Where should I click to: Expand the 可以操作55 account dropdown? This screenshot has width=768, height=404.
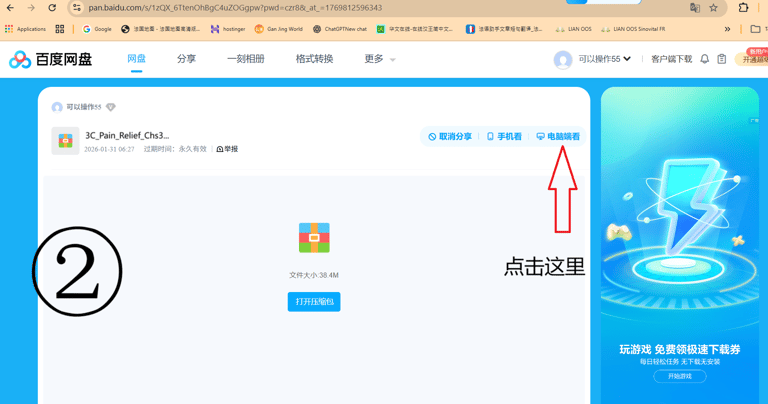point(604,59)
